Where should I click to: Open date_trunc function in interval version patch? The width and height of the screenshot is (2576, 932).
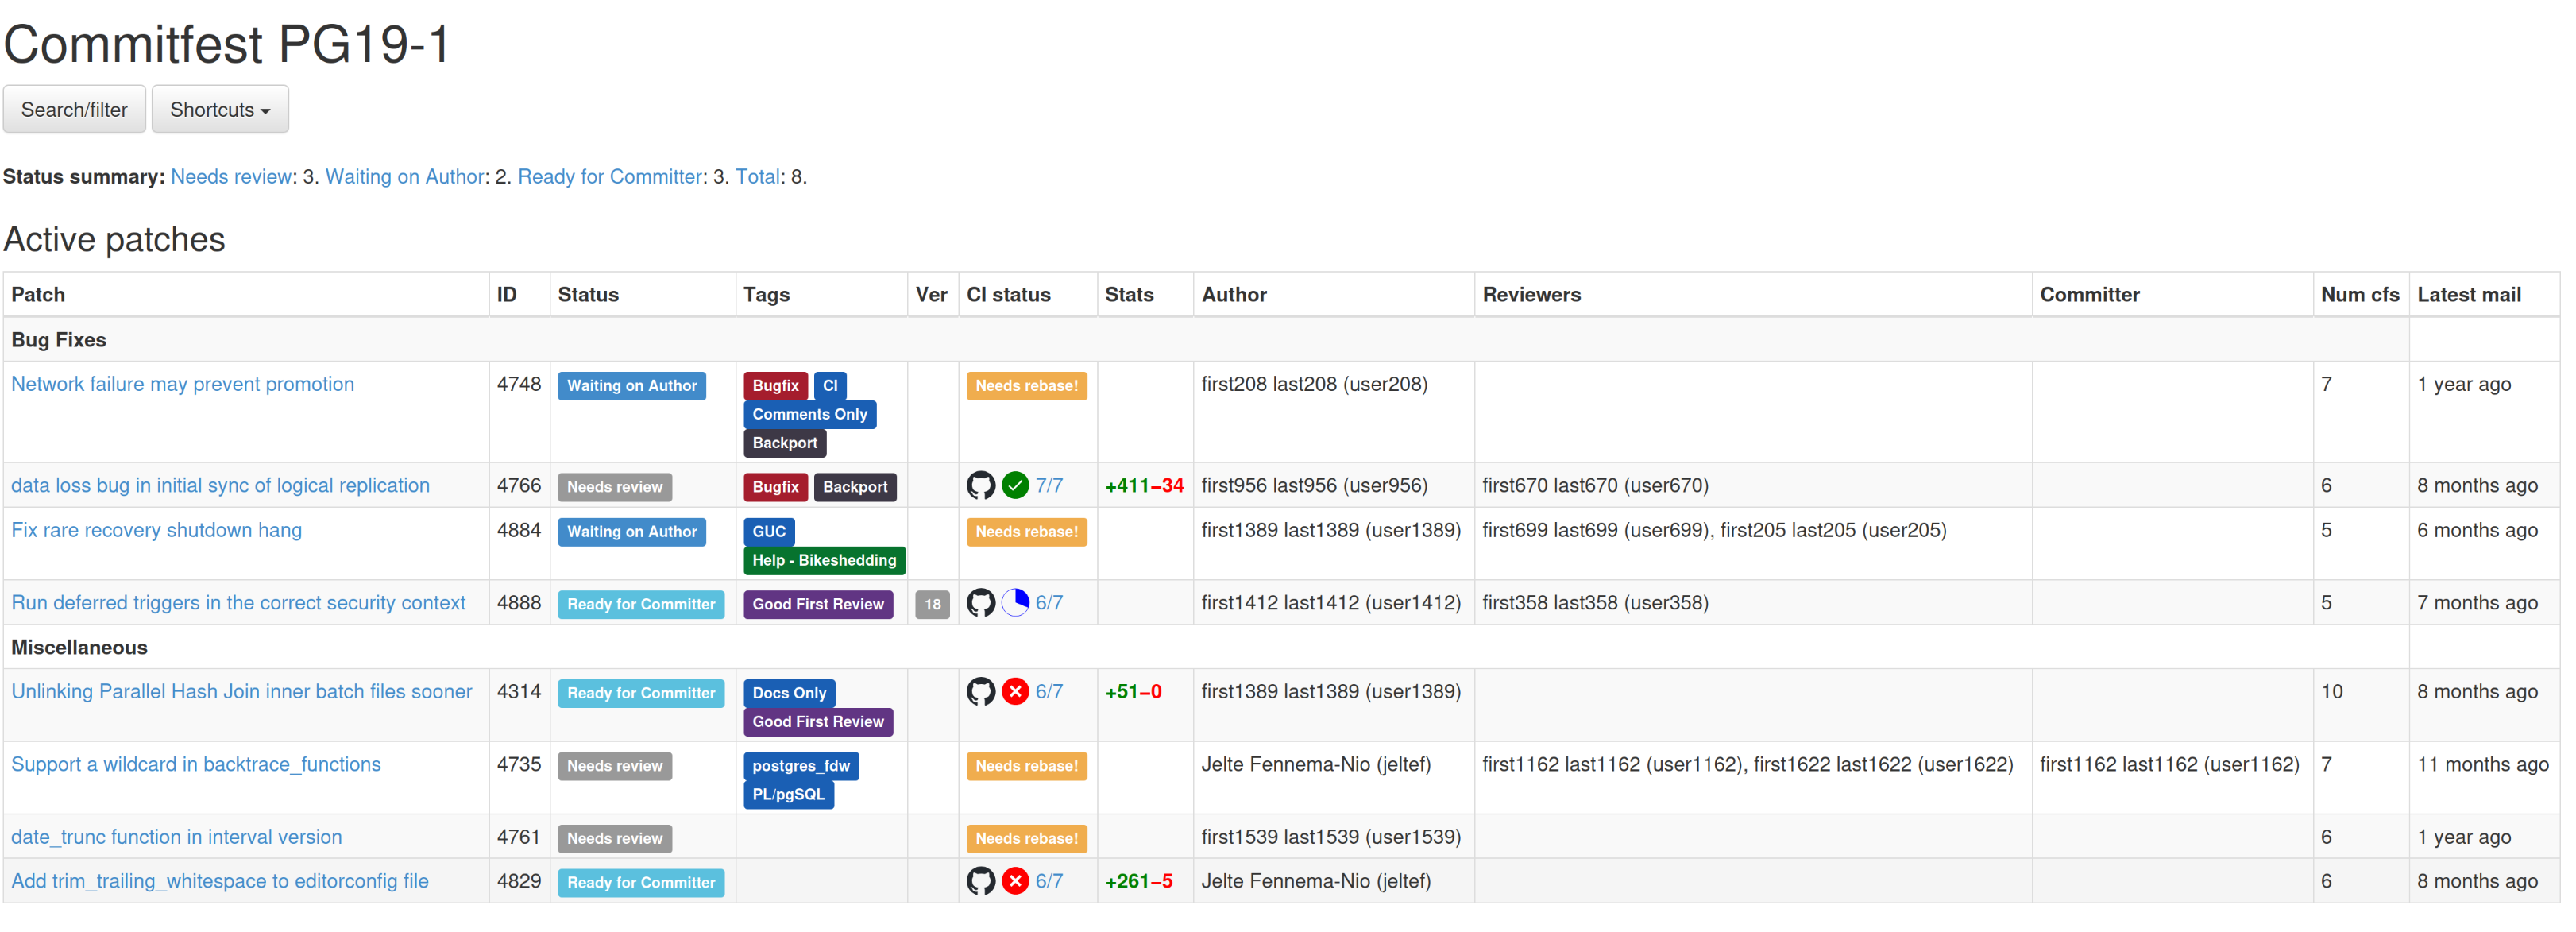pyautogui.click(x=176, y=837)
